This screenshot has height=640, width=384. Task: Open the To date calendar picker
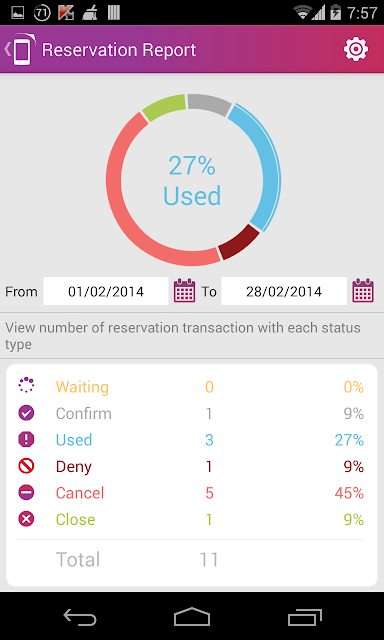tap(363, 291)
